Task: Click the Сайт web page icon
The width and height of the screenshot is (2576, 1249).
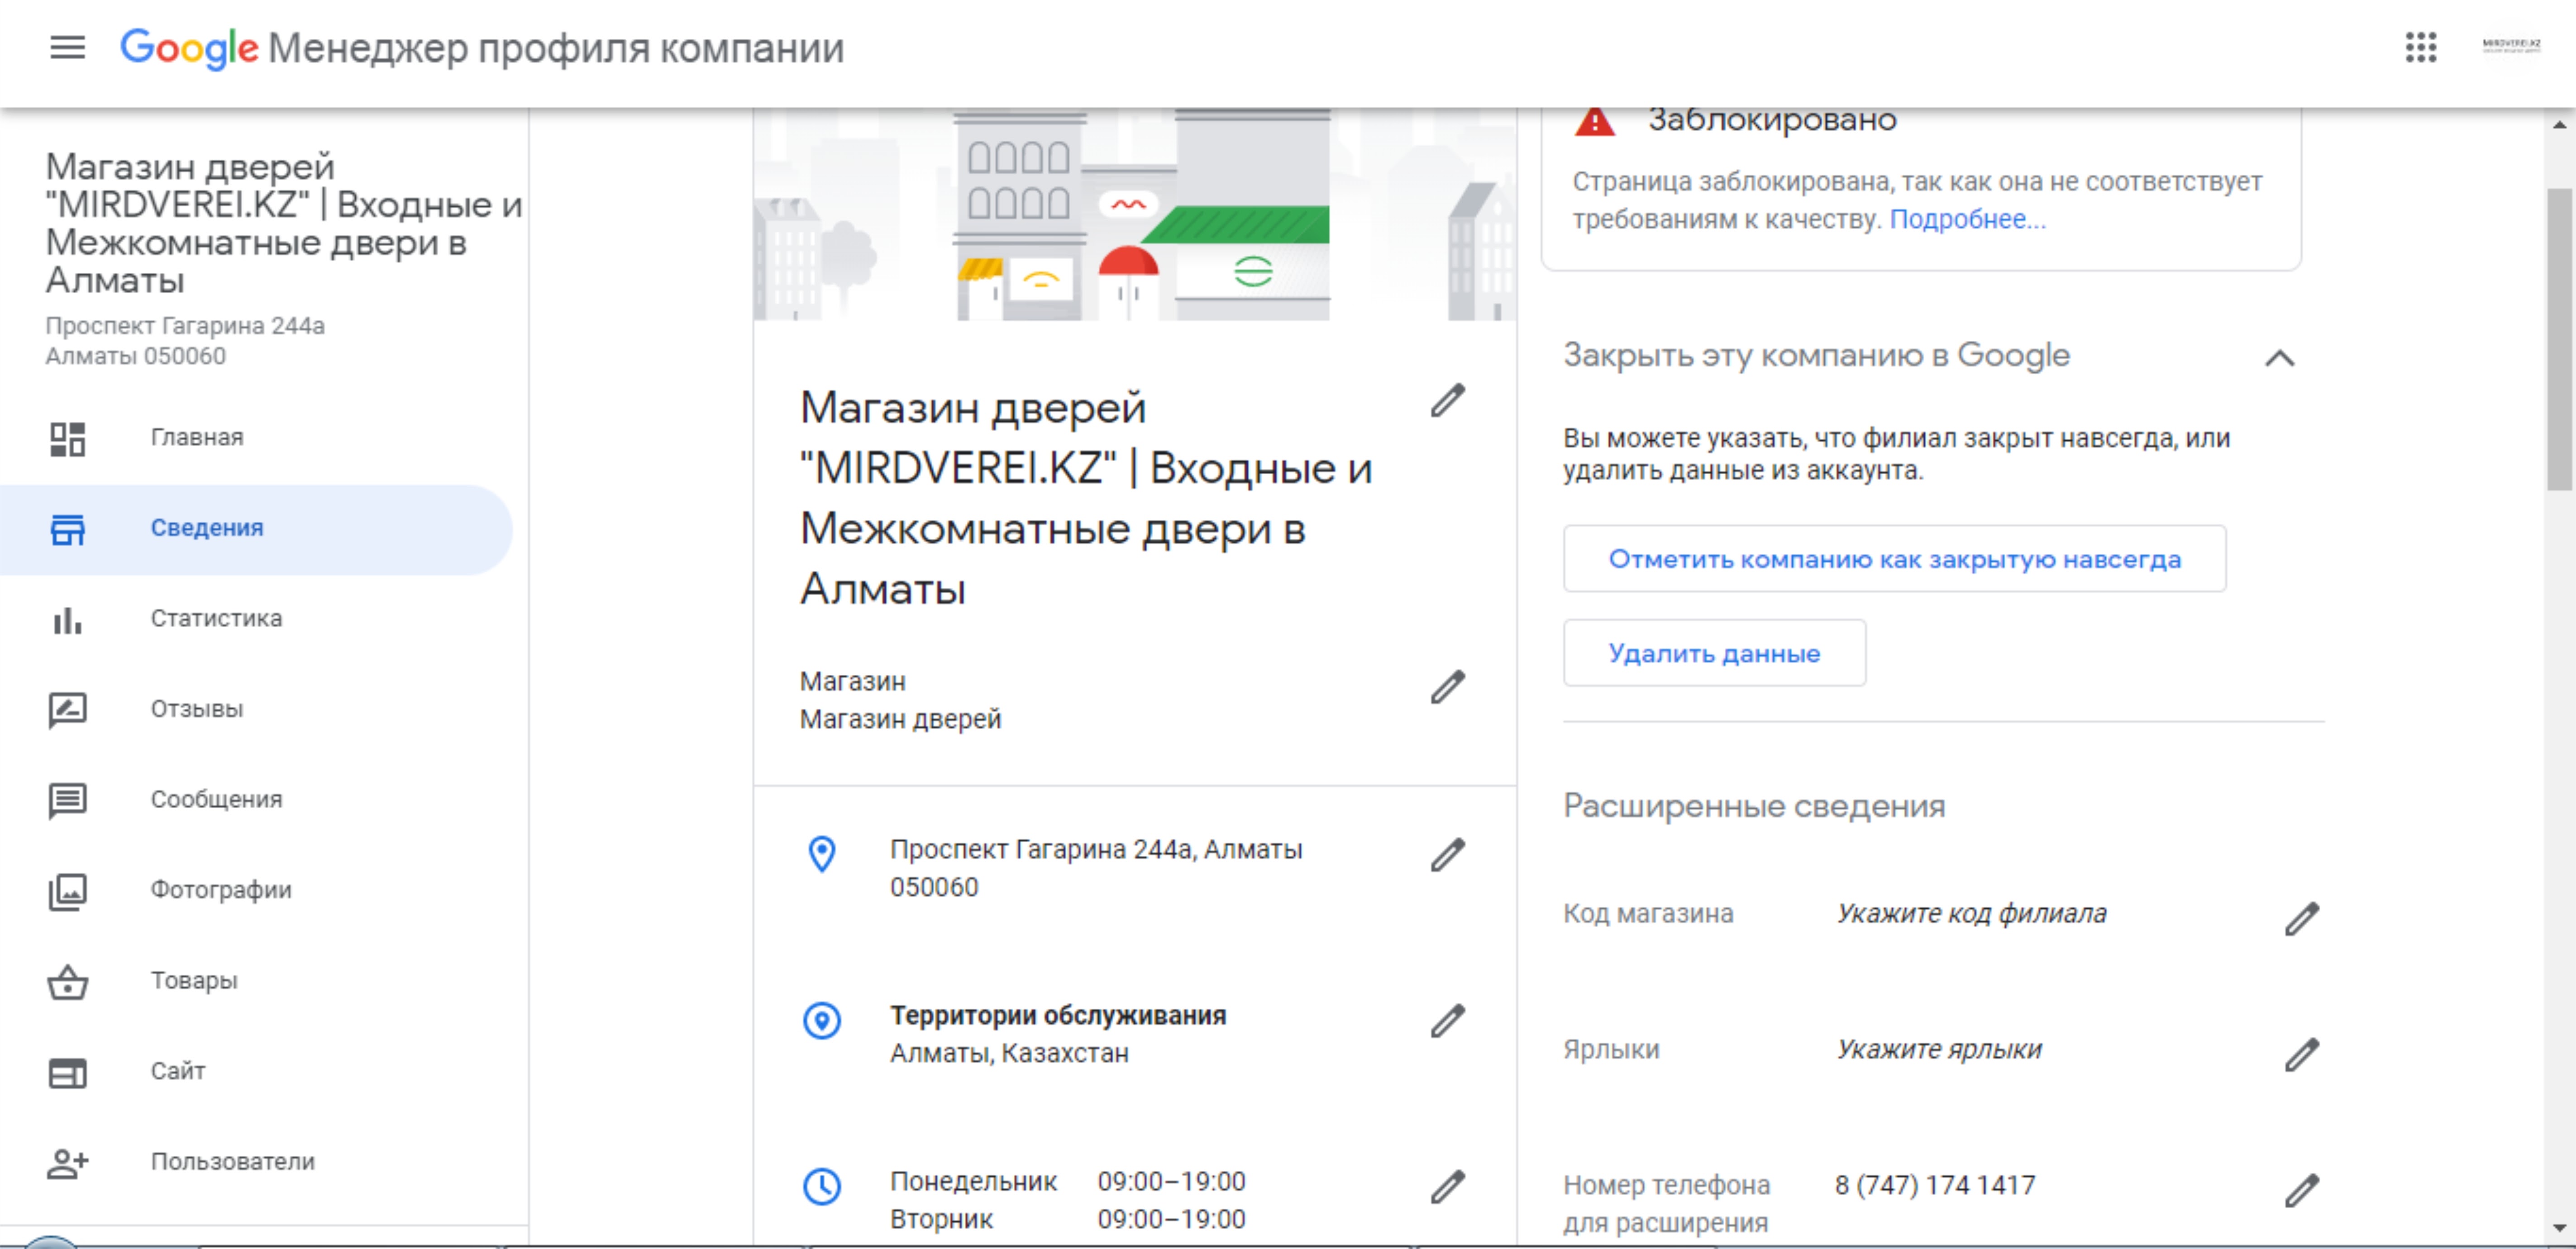Action: point(67,1072)
